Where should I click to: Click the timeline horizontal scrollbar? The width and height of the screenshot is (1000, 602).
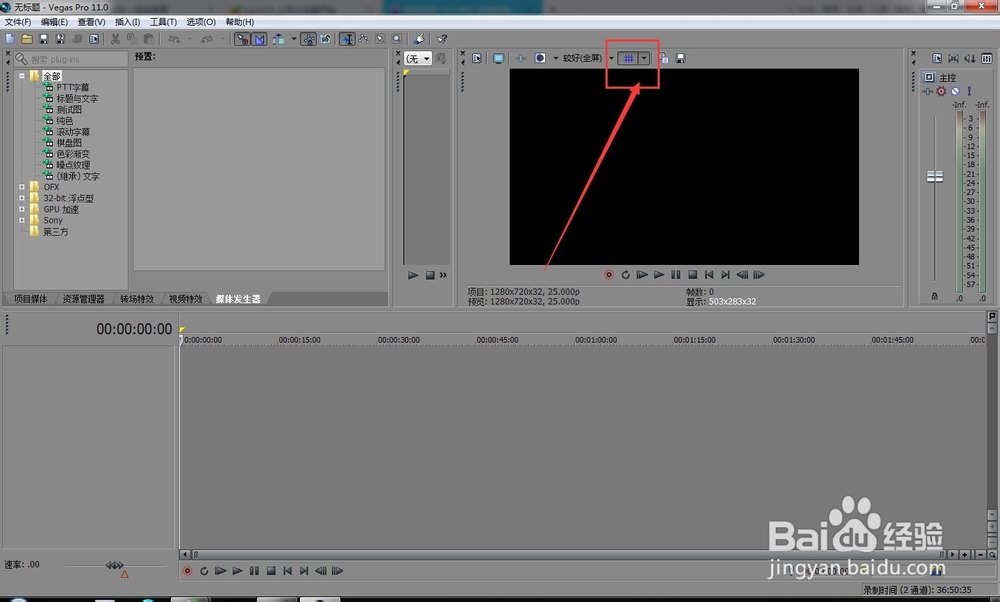(x=568, y=555)
